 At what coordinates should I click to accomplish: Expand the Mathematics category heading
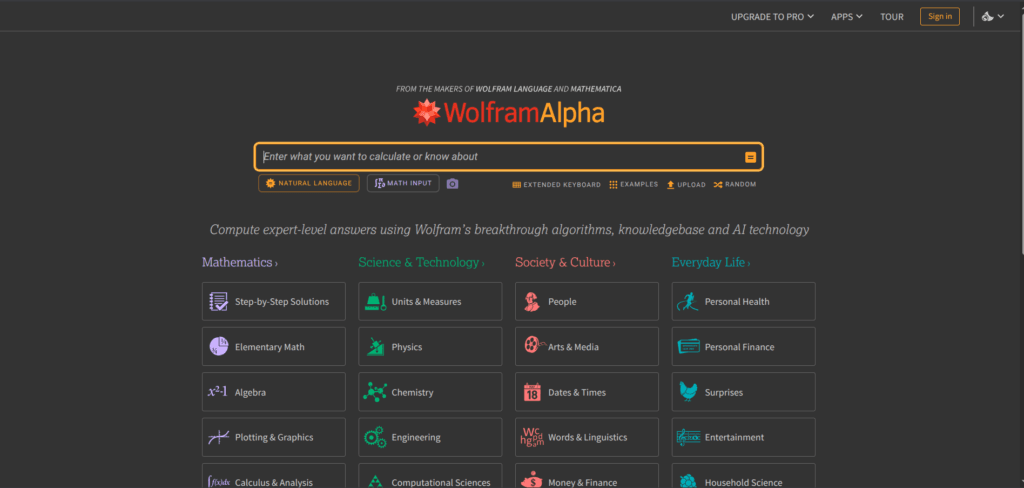(x=240, y=263)
